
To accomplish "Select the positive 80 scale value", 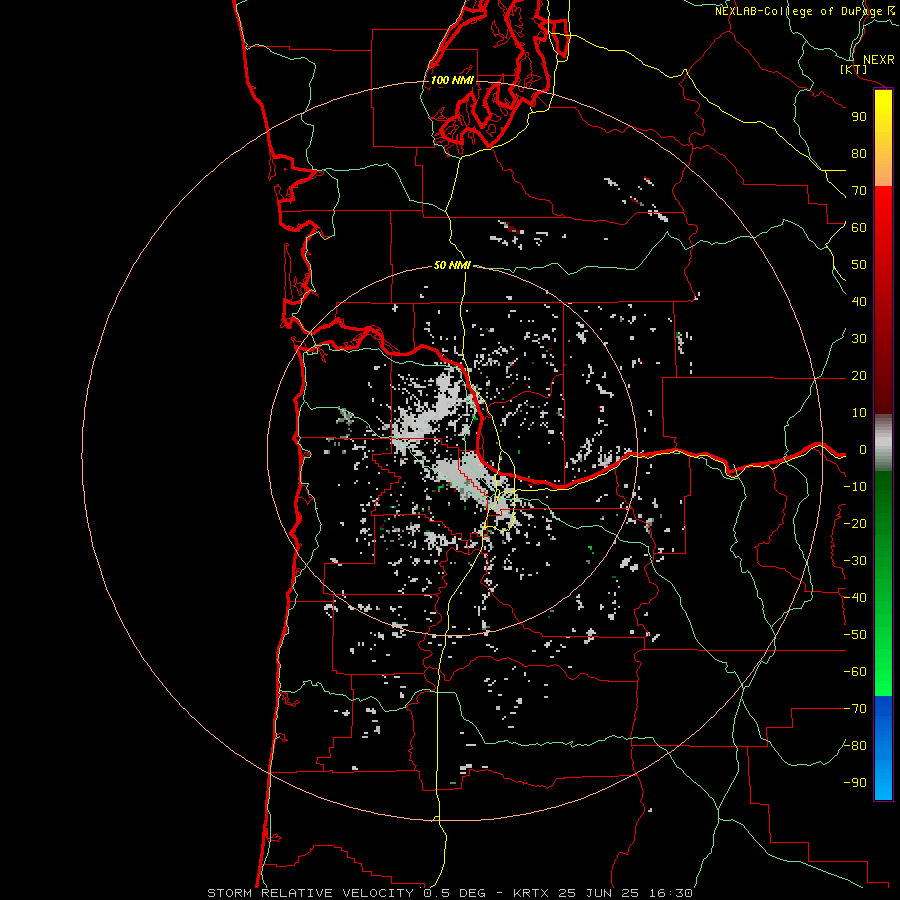I will 859,153.
